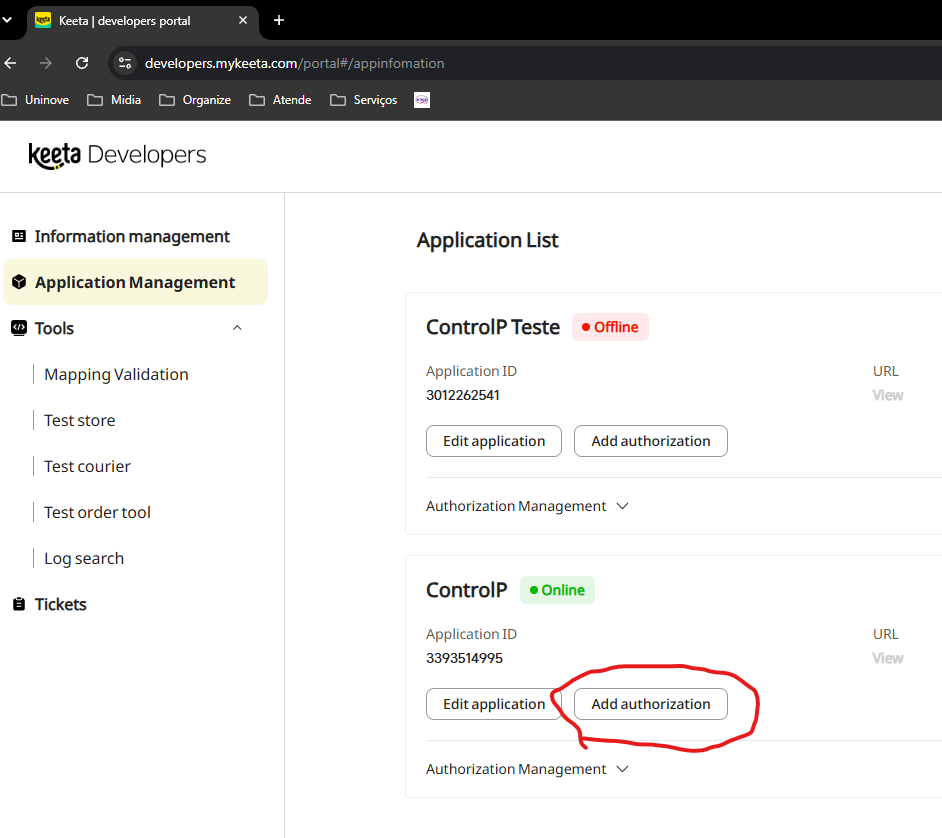The width and height of the screenshot is (942, 838).
Task: Click the bookmark icon after Serviços
Action: tap(422, 100)
